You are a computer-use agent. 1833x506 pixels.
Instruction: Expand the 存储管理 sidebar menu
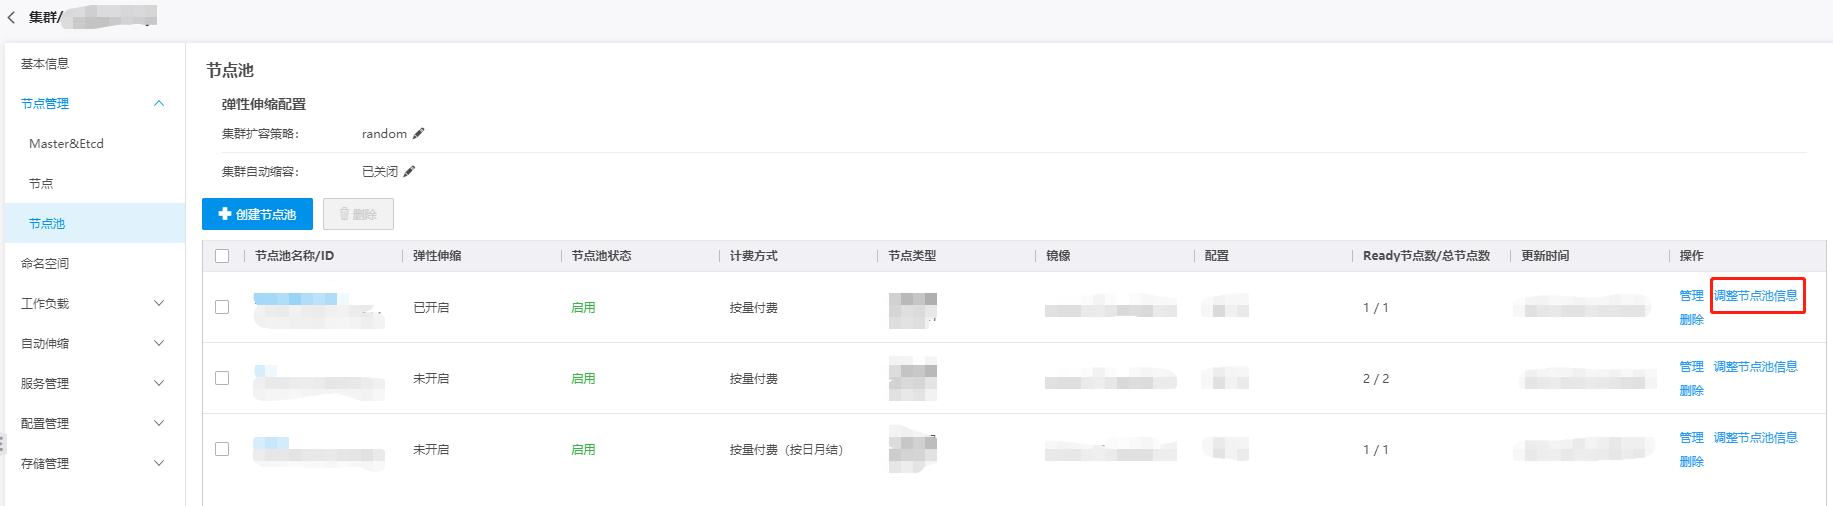[158, 463]
